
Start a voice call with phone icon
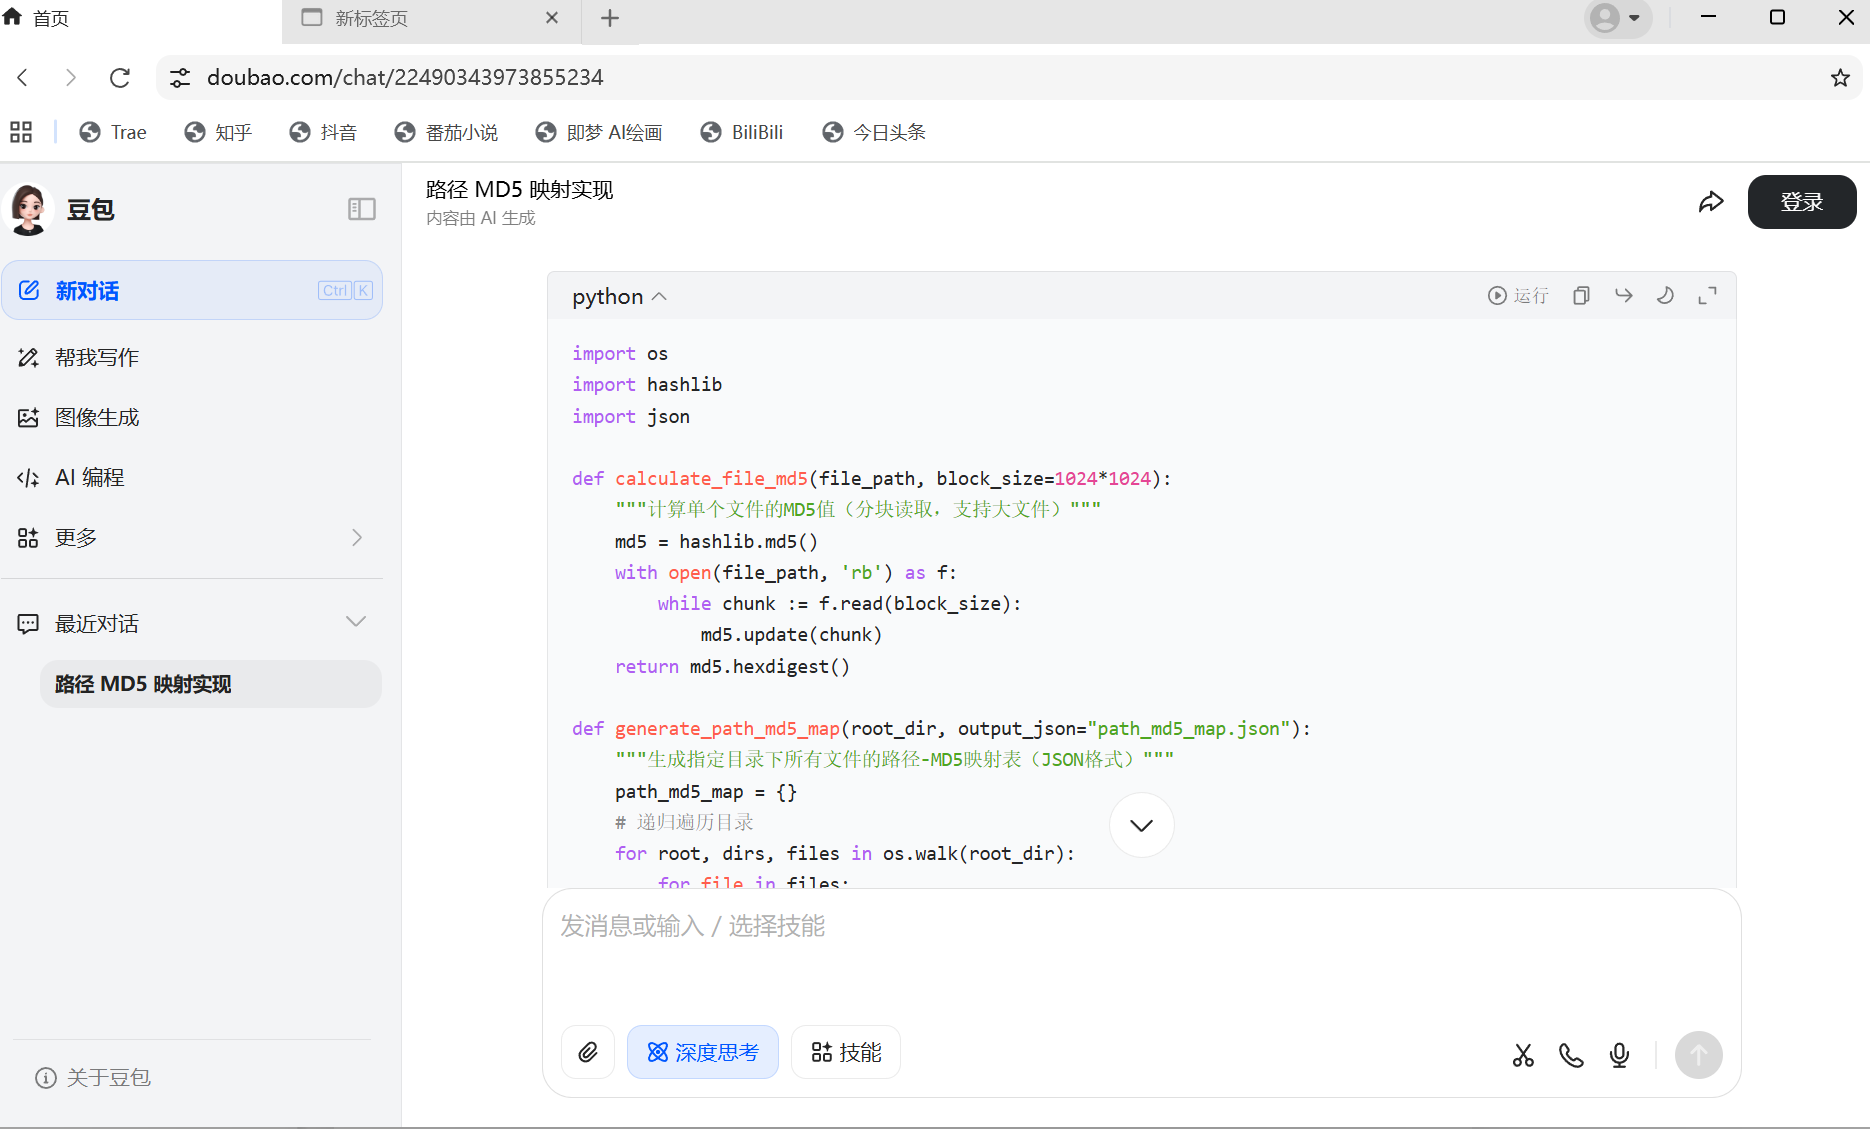[x=1571, y=1055]
